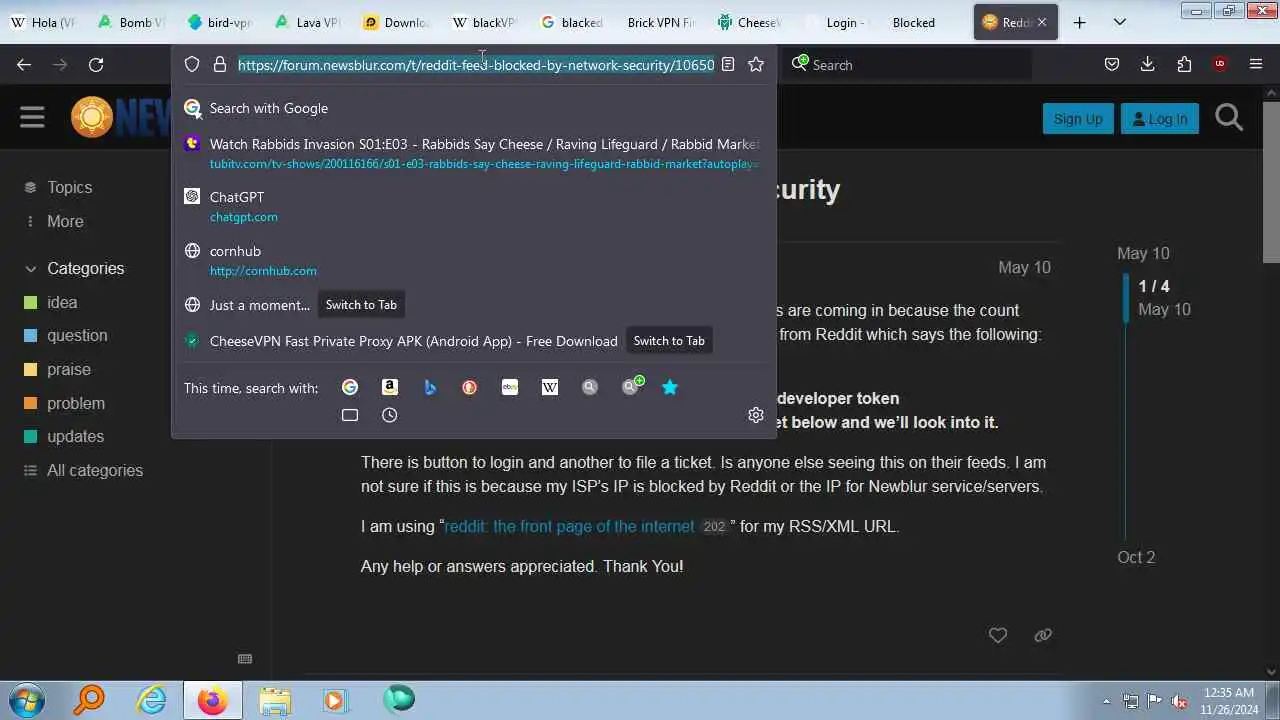Like the post with heart icon

pyautogui.click(x=998, y=635)
